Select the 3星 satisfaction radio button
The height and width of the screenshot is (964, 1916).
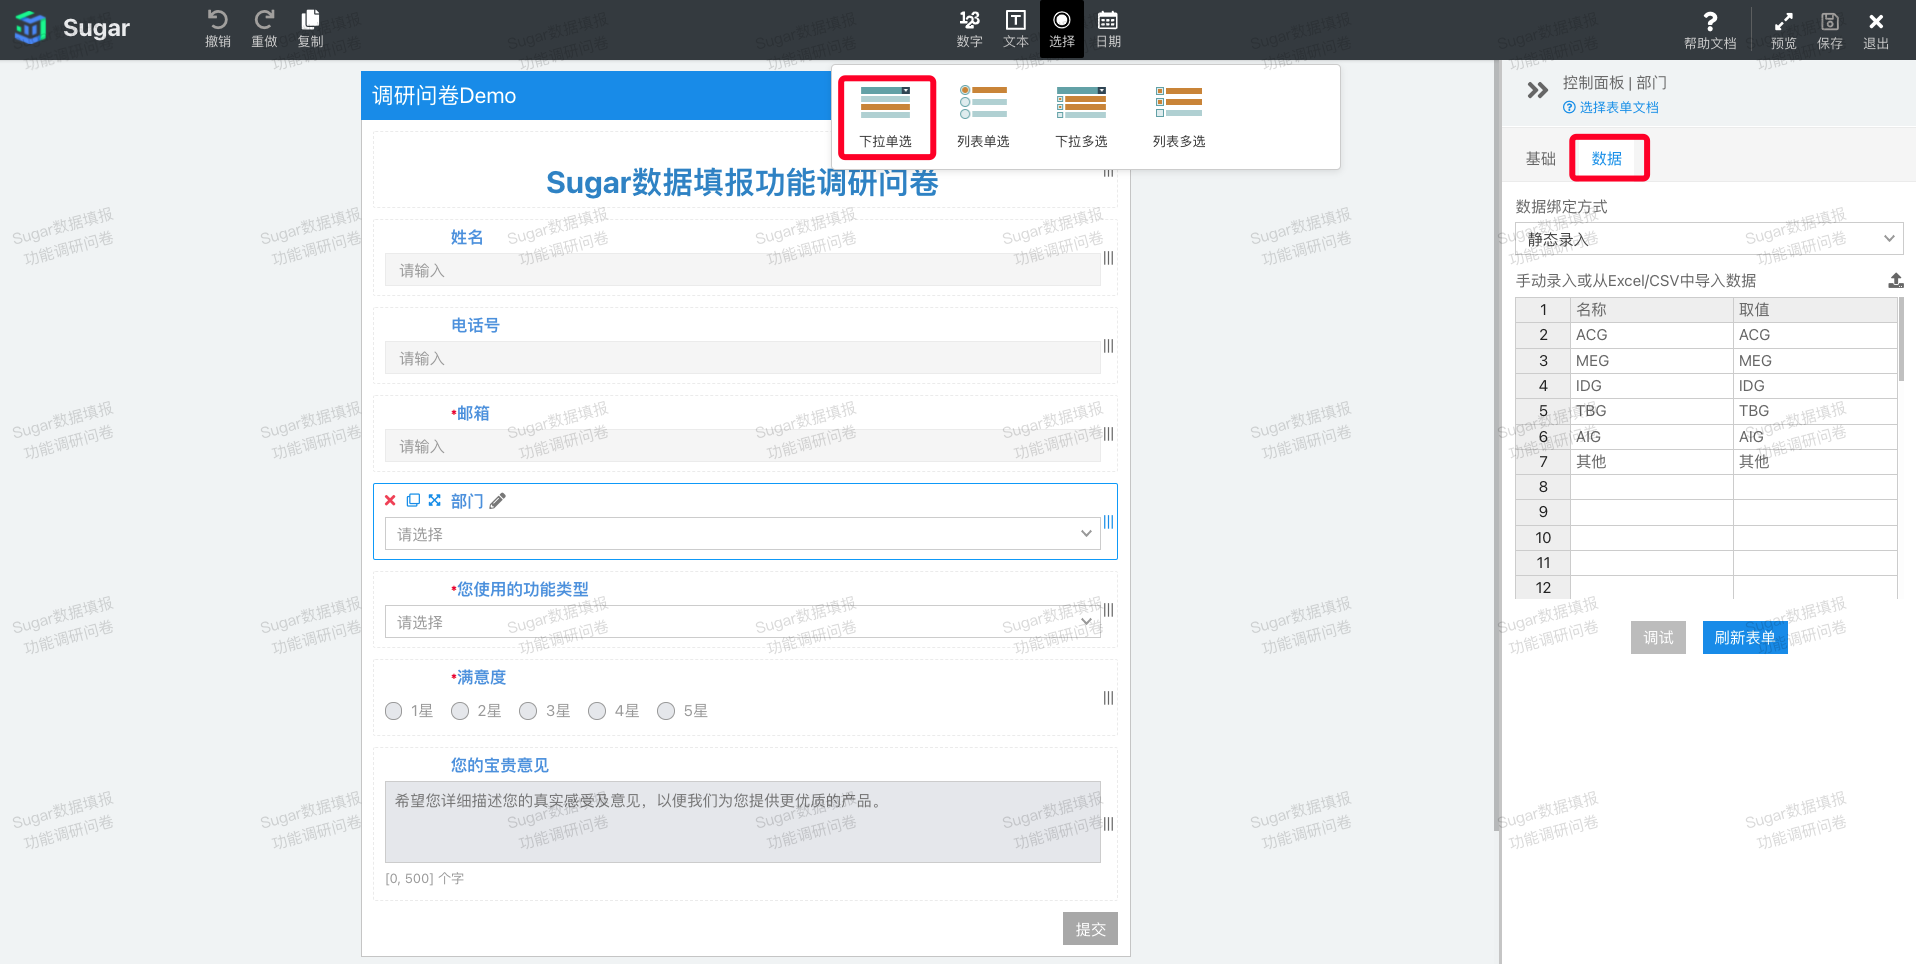(x=528, y=711)
